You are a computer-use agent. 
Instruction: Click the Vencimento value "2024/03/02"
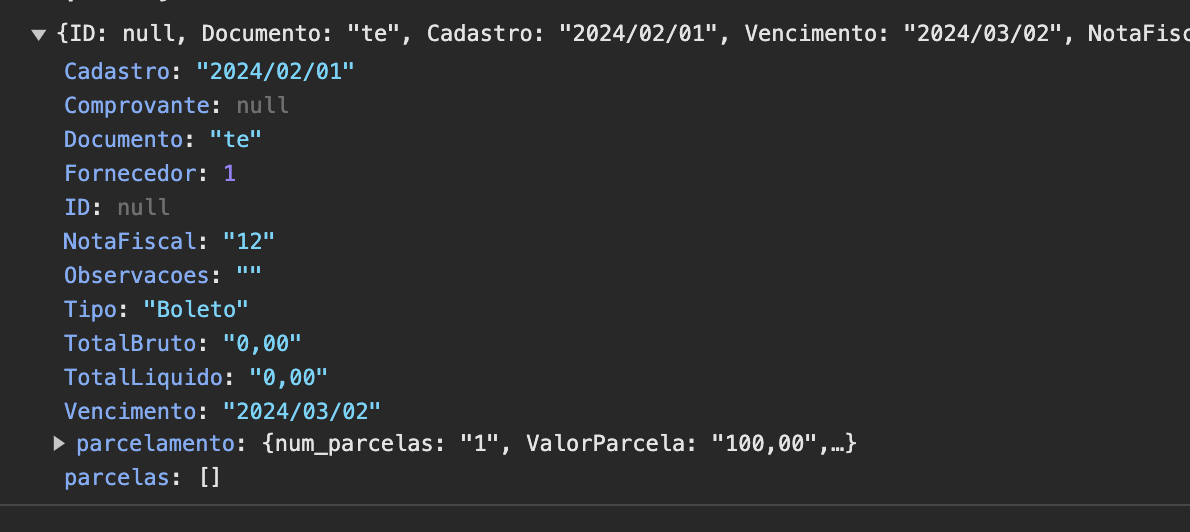(302, 410)
